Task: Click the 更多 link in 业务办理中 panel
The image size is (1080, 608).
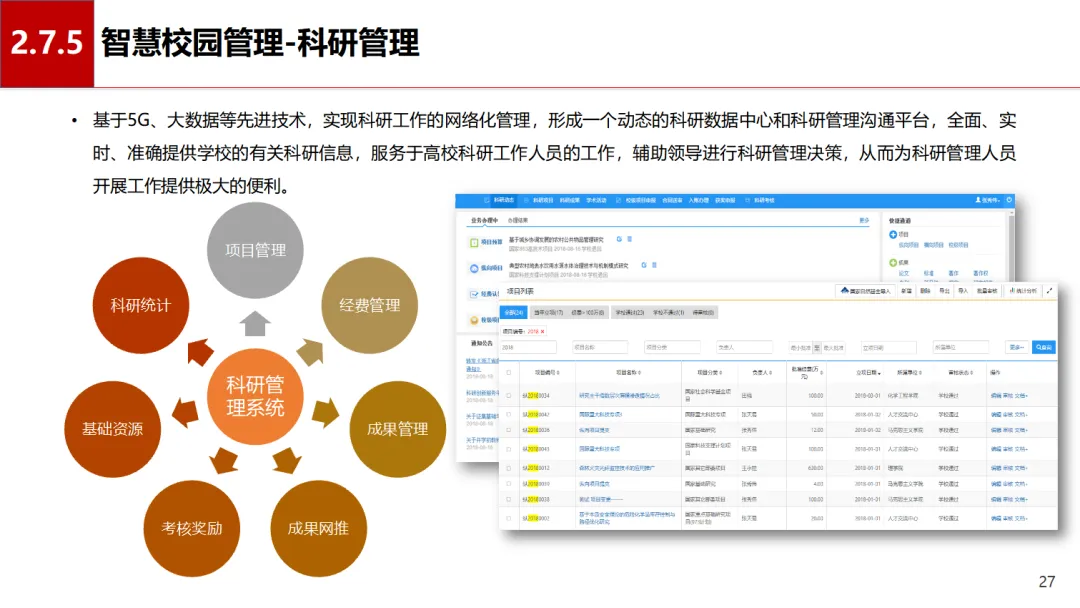Action: [x=864, y=220]
